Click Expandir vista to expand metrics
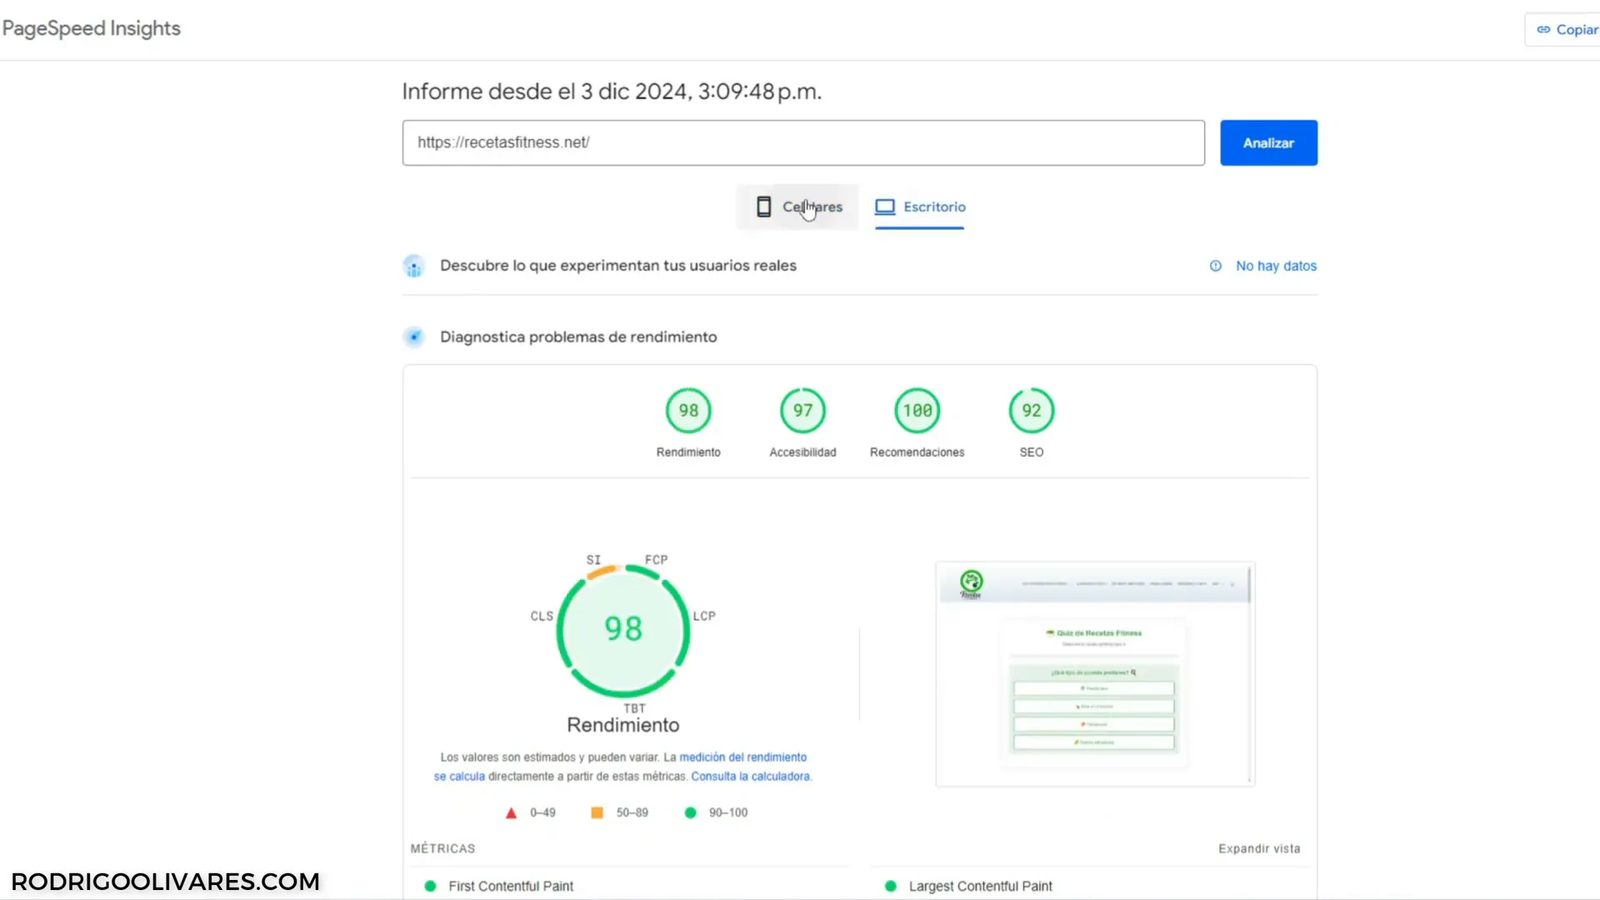The image size is (1600, 900). (x=1258, y=848)
